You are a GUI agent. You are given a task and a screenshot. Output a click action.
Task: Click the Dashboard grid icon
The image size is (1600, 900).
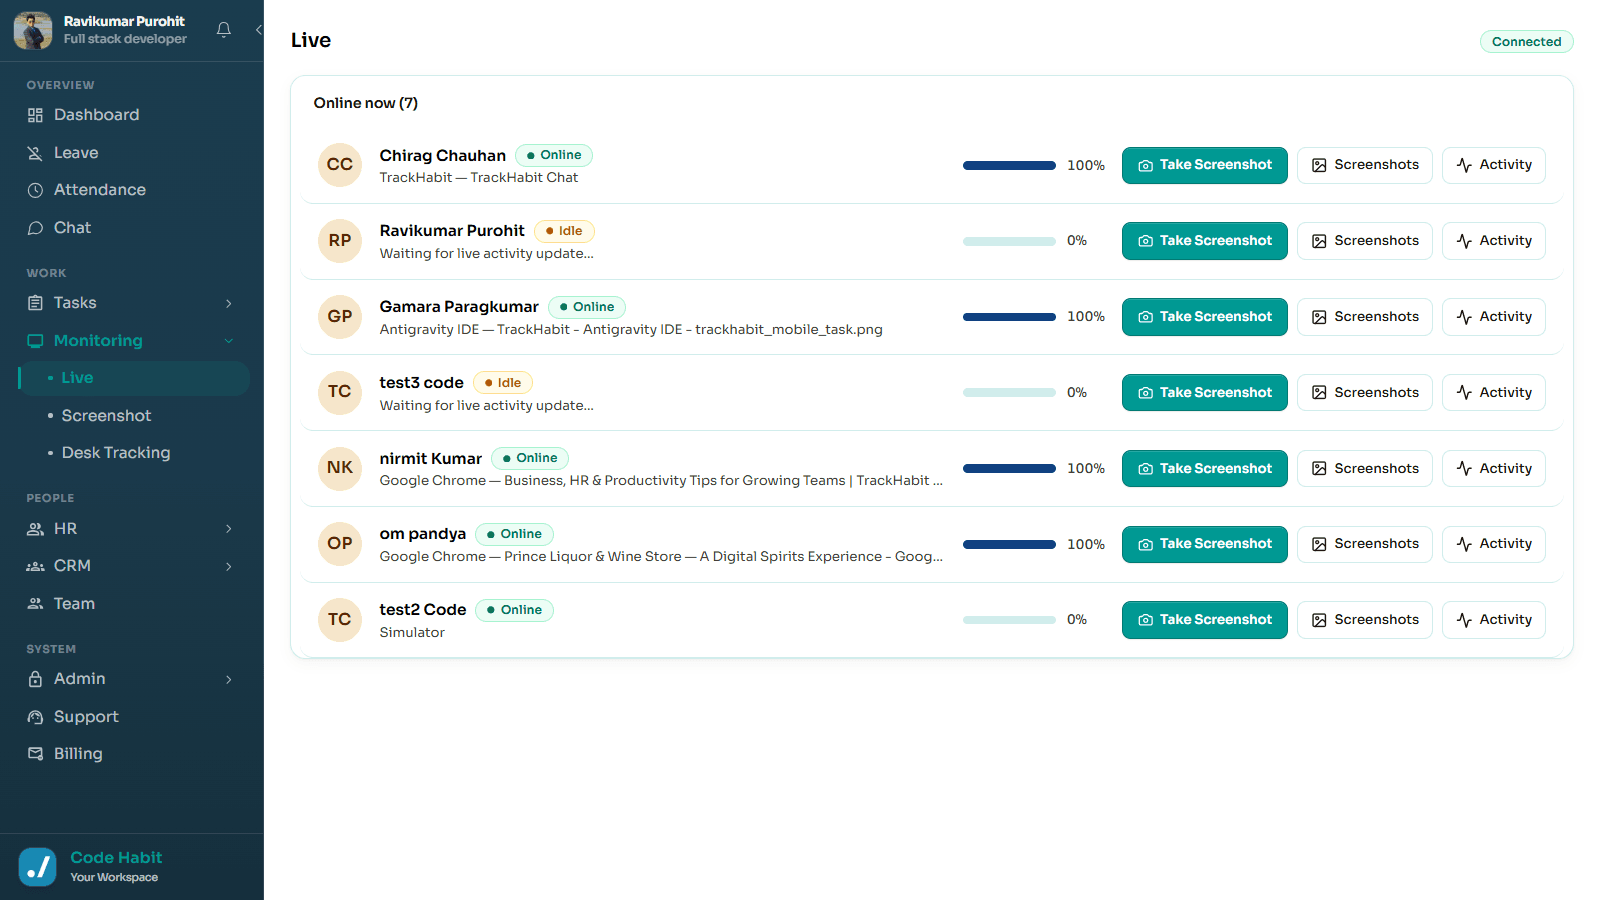click(35, 115)
